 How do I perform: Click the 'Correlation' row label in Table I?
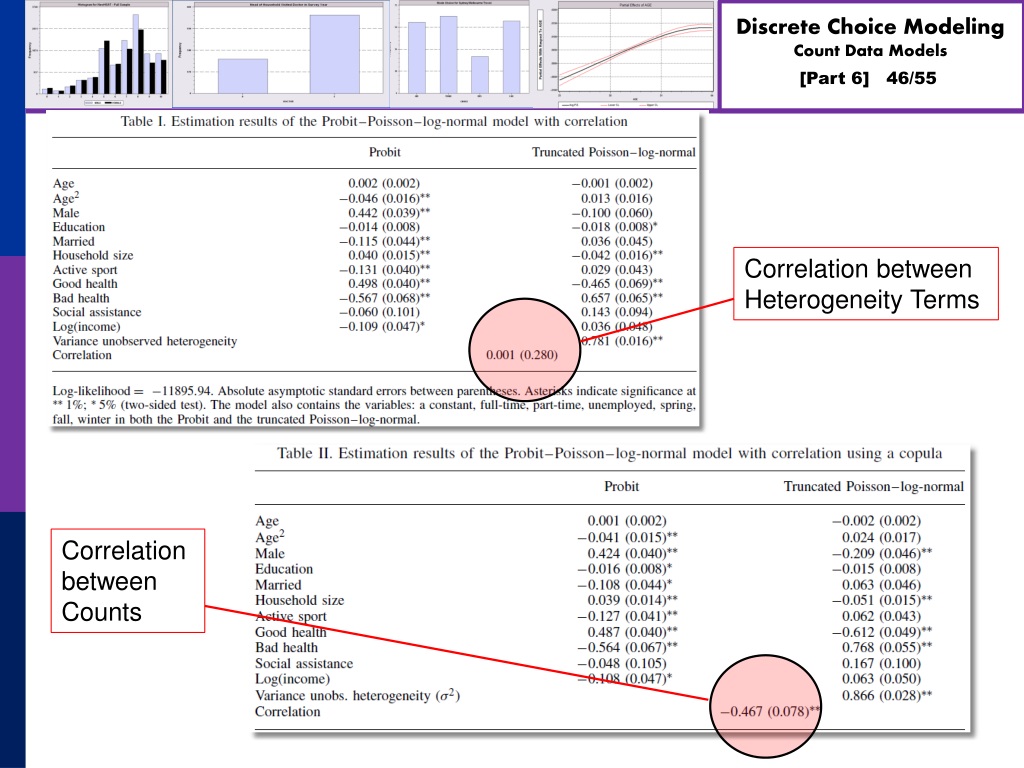82,355
